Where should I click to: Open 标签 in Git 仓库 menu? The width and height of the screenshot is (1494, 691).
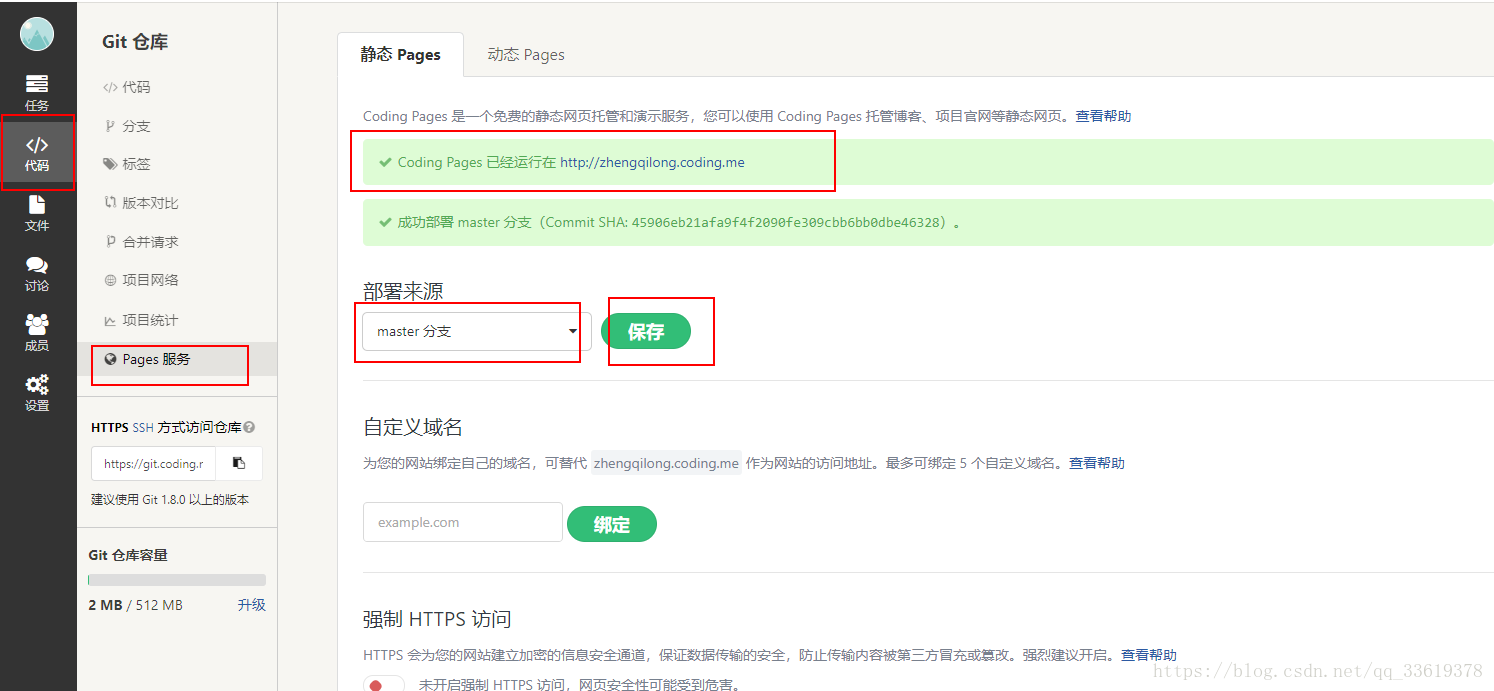click(127, 164)
